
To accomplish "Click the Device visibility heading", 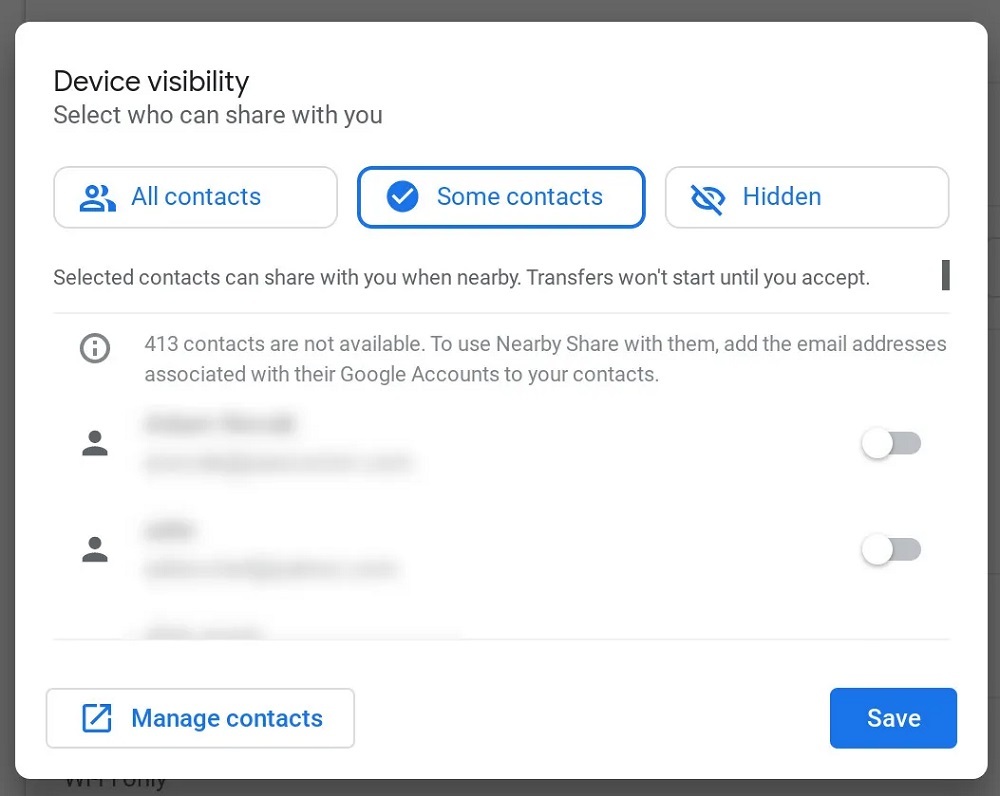I will (x=151, y=81).
